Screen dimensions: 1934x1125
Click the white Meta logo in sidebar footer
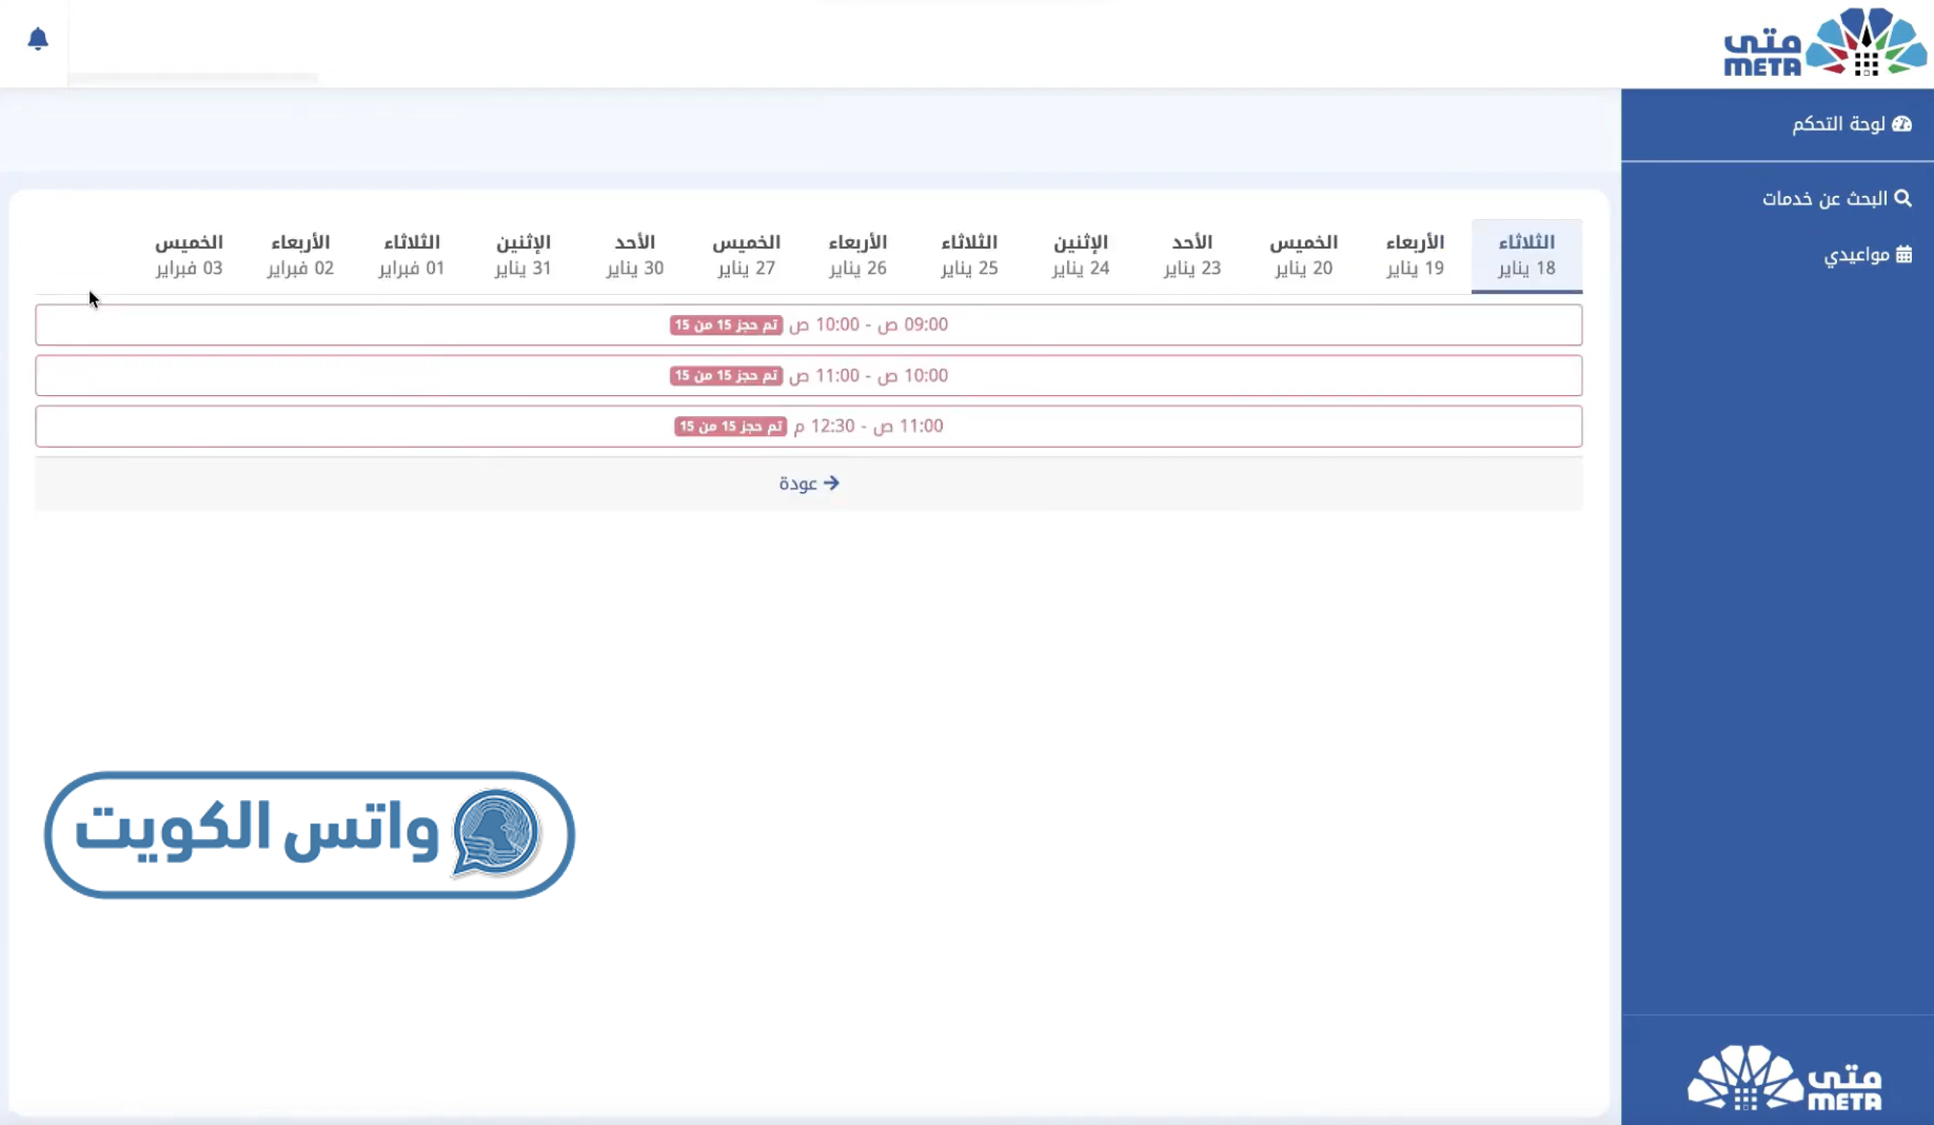(1784, 1078)
